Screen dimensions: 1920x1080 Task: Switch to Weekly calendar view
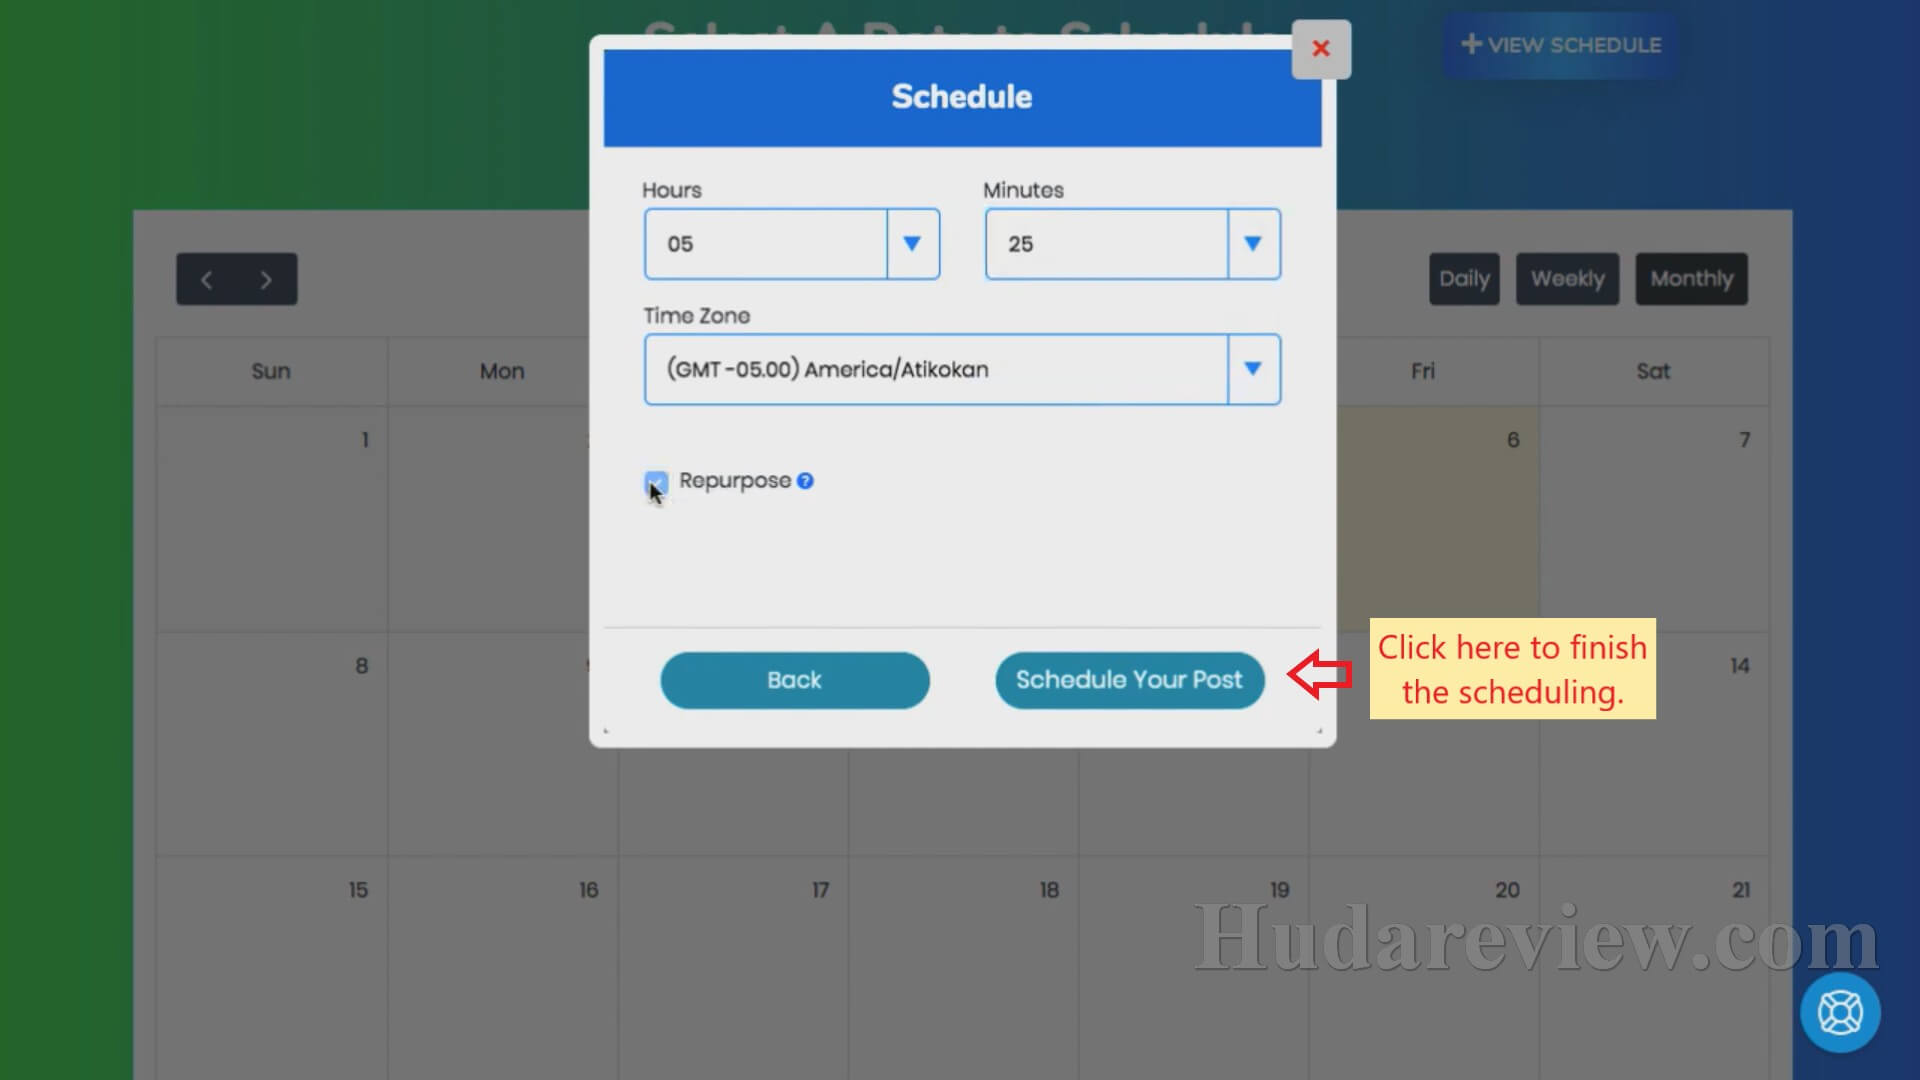(1568, 278)
